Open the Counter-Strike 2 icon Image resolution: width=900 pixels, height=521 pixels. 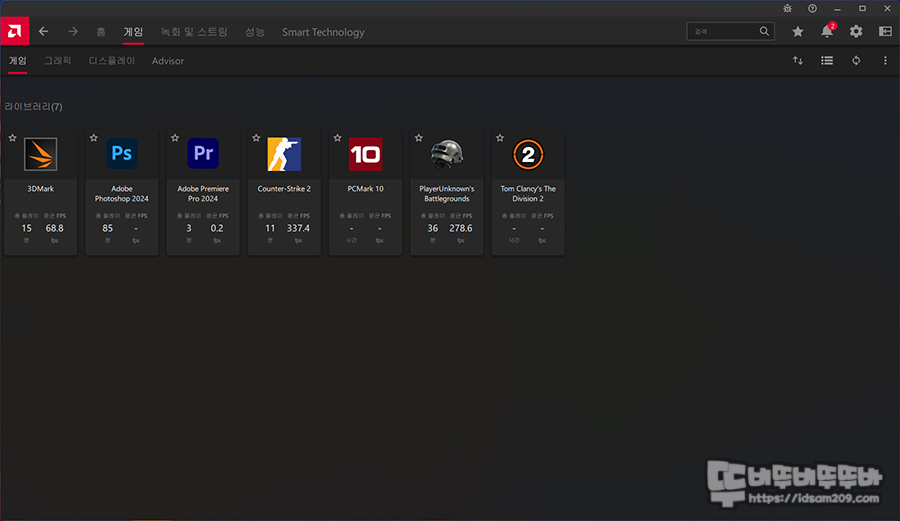[x=284, y=154]
